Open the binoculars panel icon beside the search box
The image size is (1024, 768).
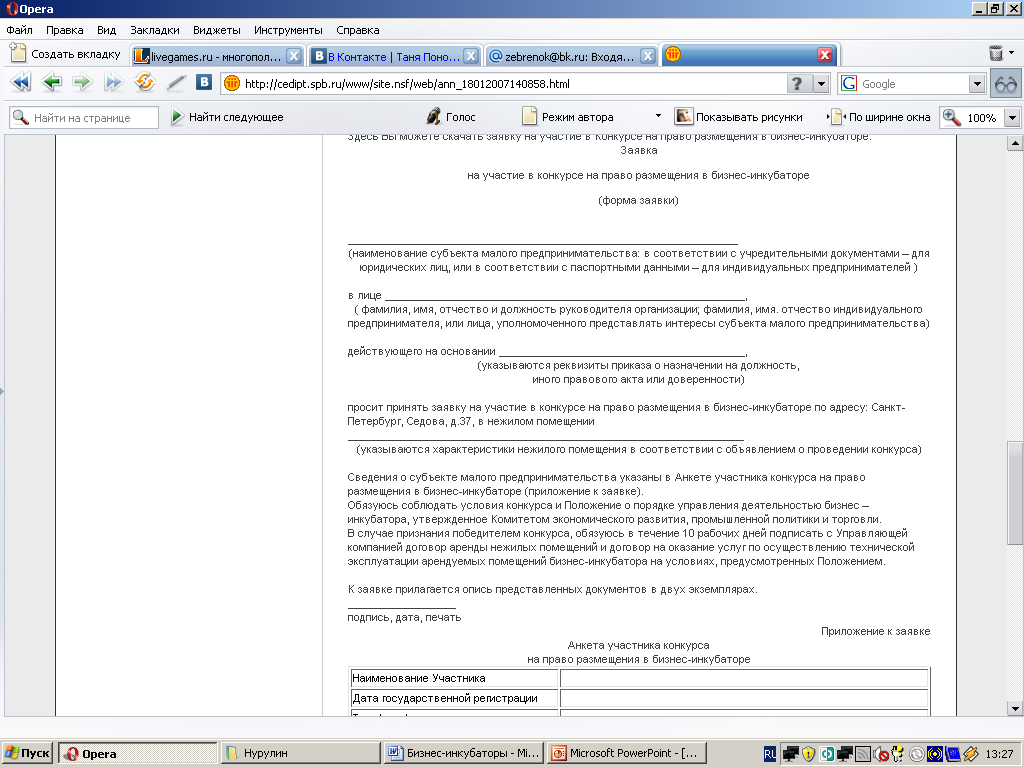click(1006, 84)
